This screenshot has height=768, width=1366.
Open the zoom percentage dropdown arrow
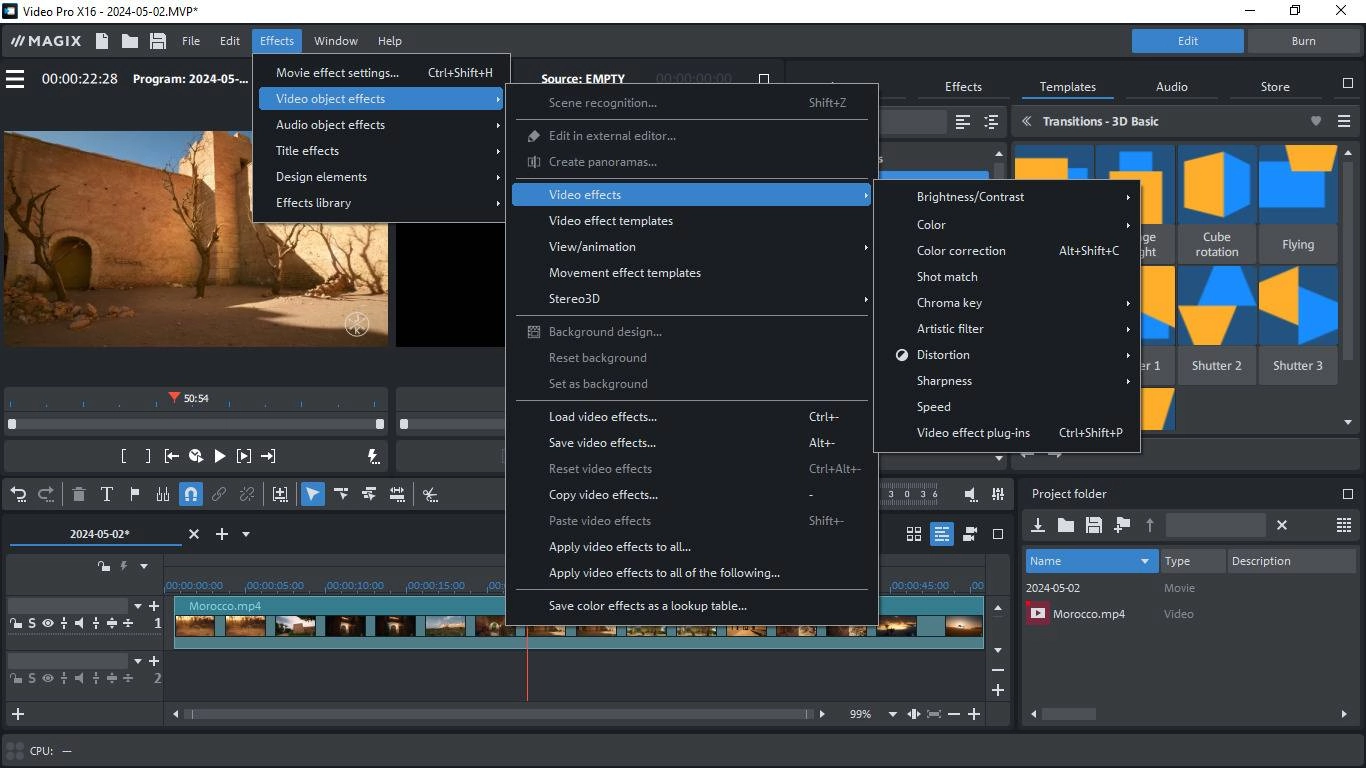pos(893,714)
